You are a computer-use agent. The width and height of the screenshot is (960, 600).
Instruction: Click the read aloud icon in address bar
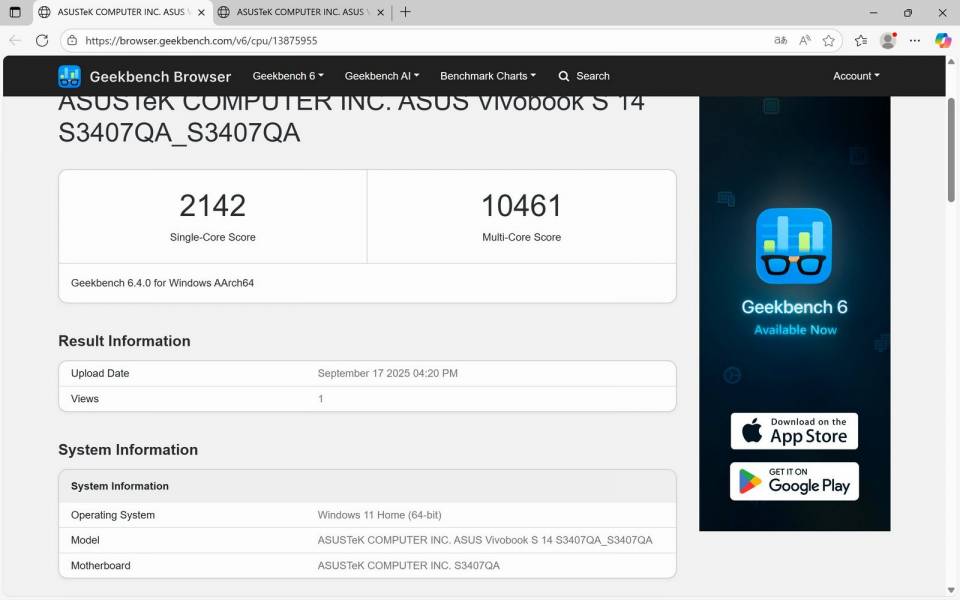pos(805,41)
